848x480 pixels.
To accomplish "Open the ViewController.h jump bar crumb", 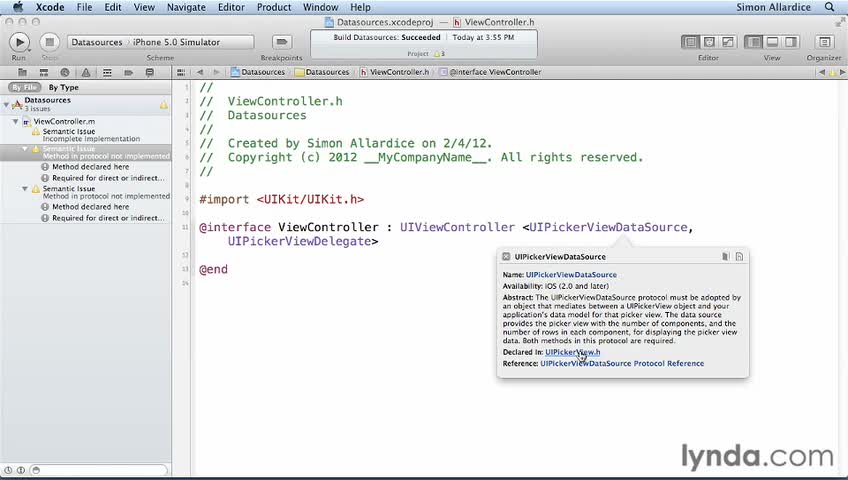I will pyautogui.click(x=395, y=72).
